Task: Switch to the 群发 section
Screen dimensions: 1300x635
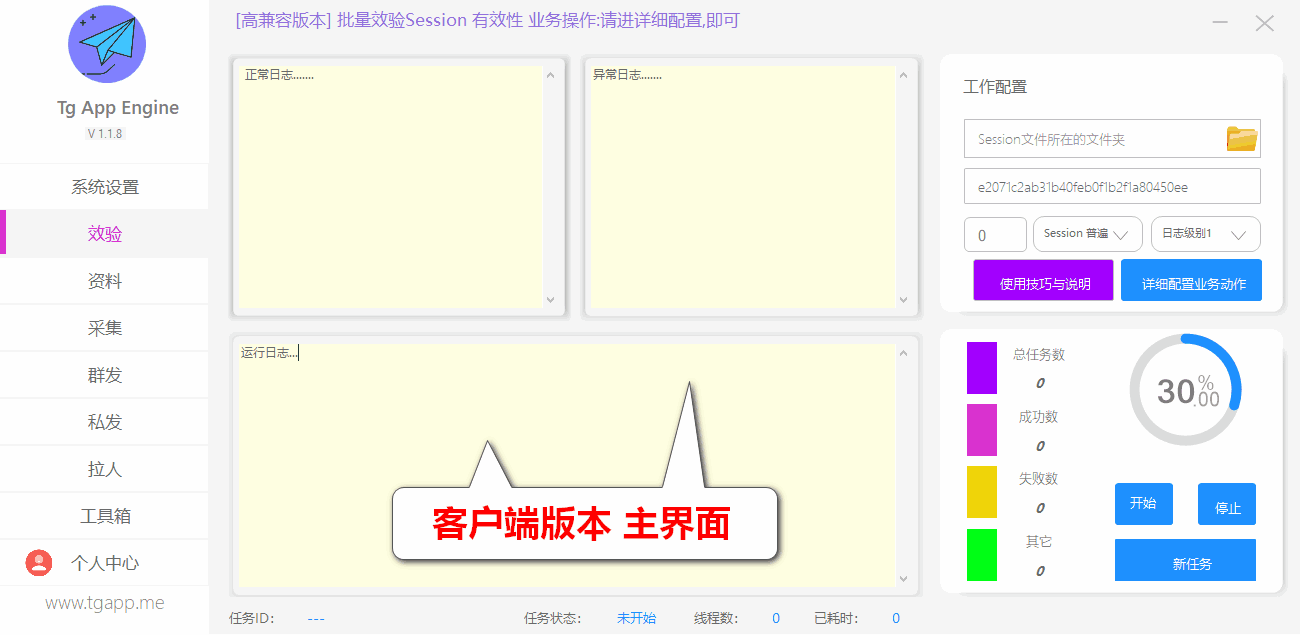Action: (105, 375)
